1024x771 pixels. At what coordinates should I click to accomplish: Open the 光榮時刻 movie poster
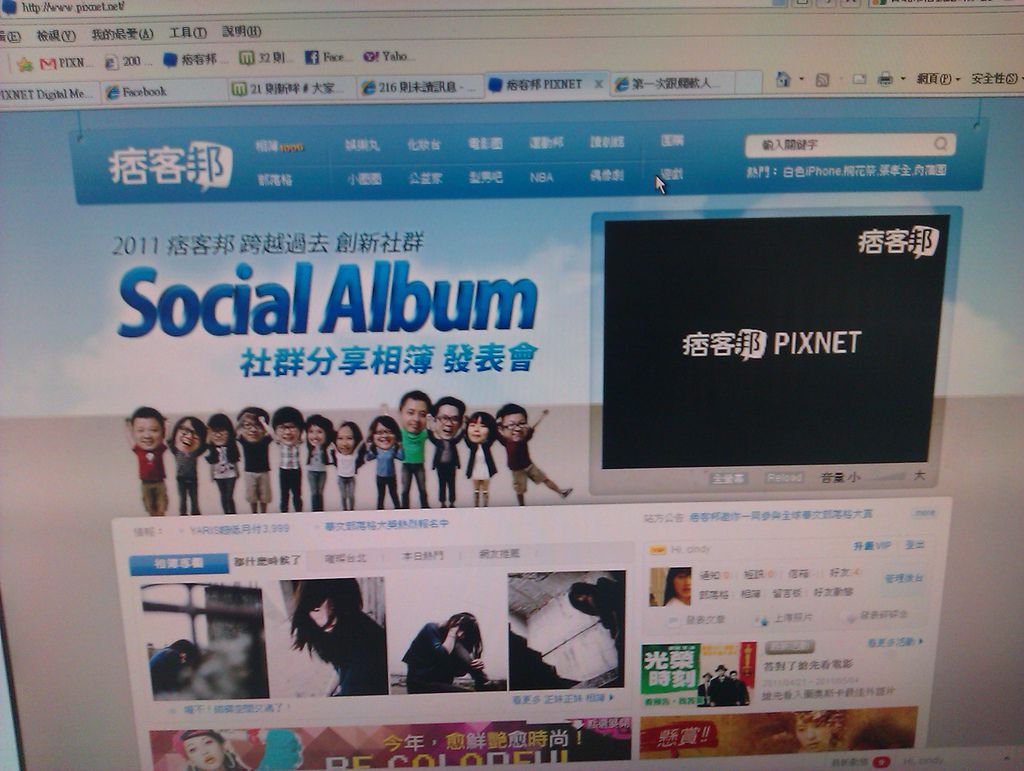pyautogui.click(x=698, y=675)
